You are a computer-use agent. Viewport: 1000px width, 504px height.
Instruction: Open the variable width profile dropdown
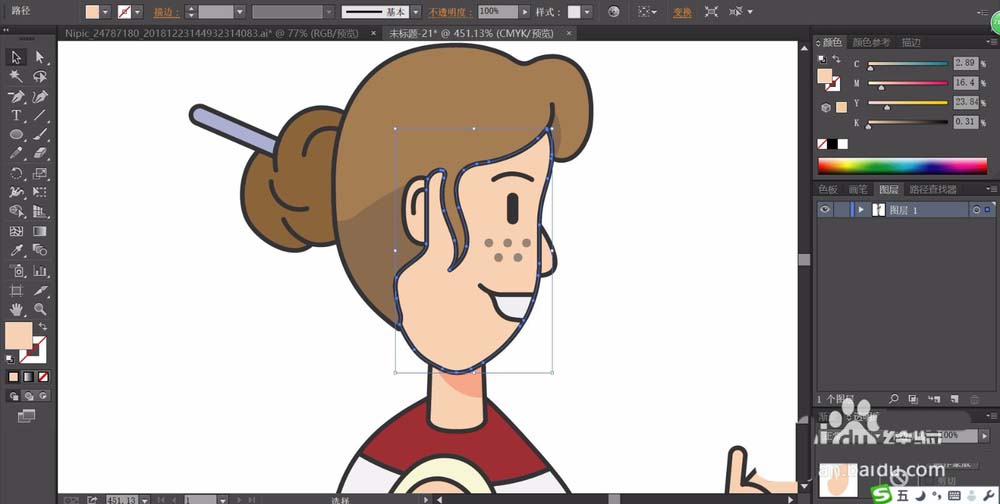(x=328, y=11)
